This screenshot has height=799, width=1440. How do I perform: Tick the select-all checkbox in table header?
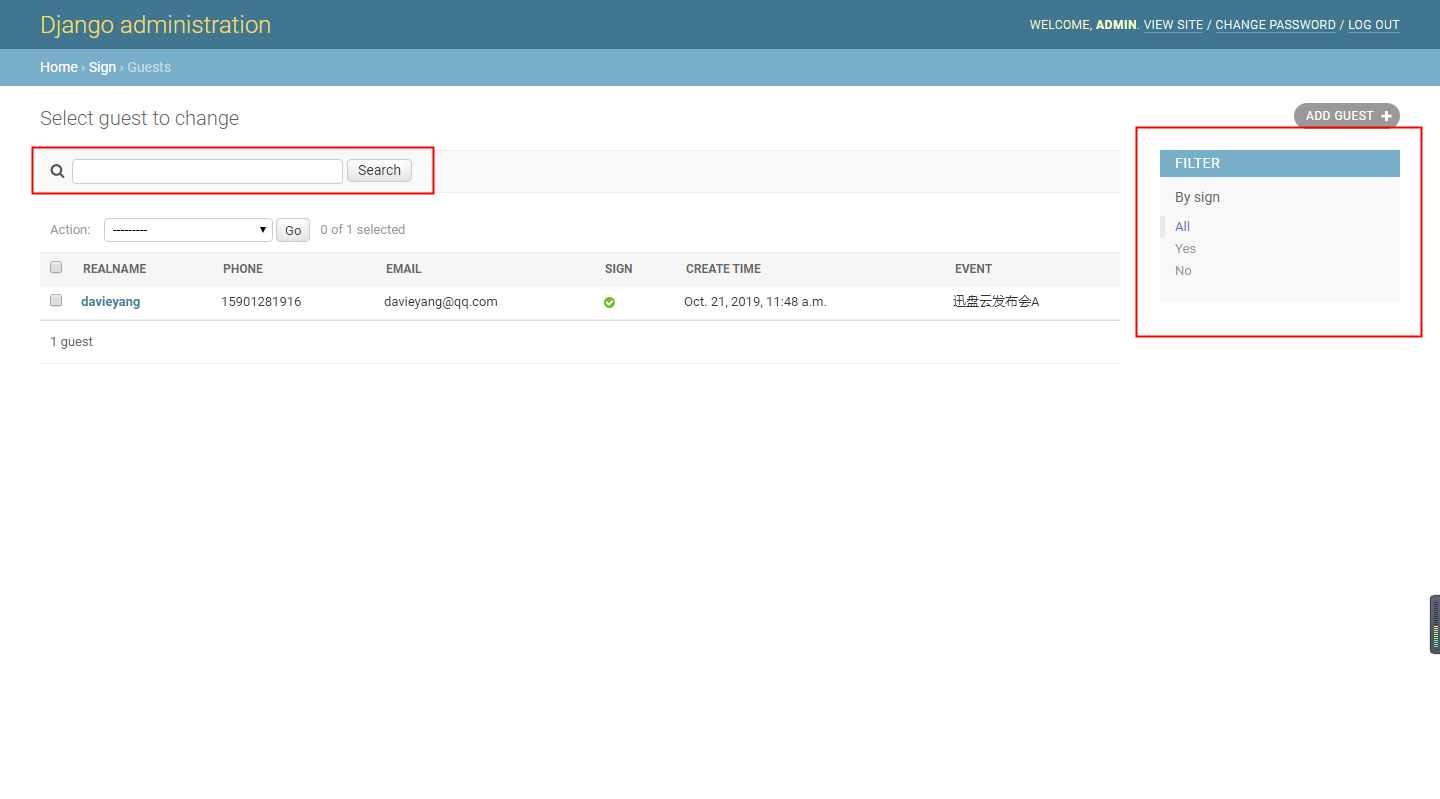pos(56,267)
